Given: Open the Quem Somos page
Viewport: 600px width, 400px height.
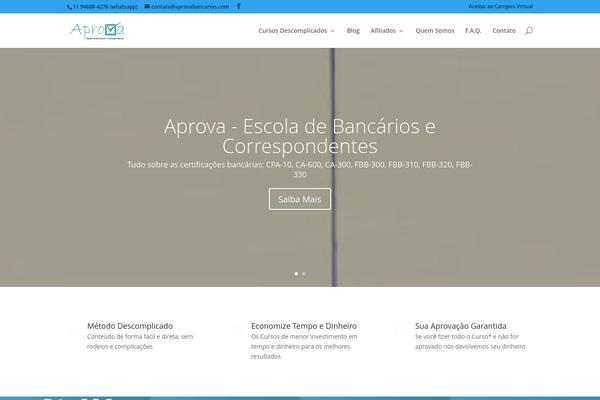Looking at the screenshot, I should tap(435, 31).
